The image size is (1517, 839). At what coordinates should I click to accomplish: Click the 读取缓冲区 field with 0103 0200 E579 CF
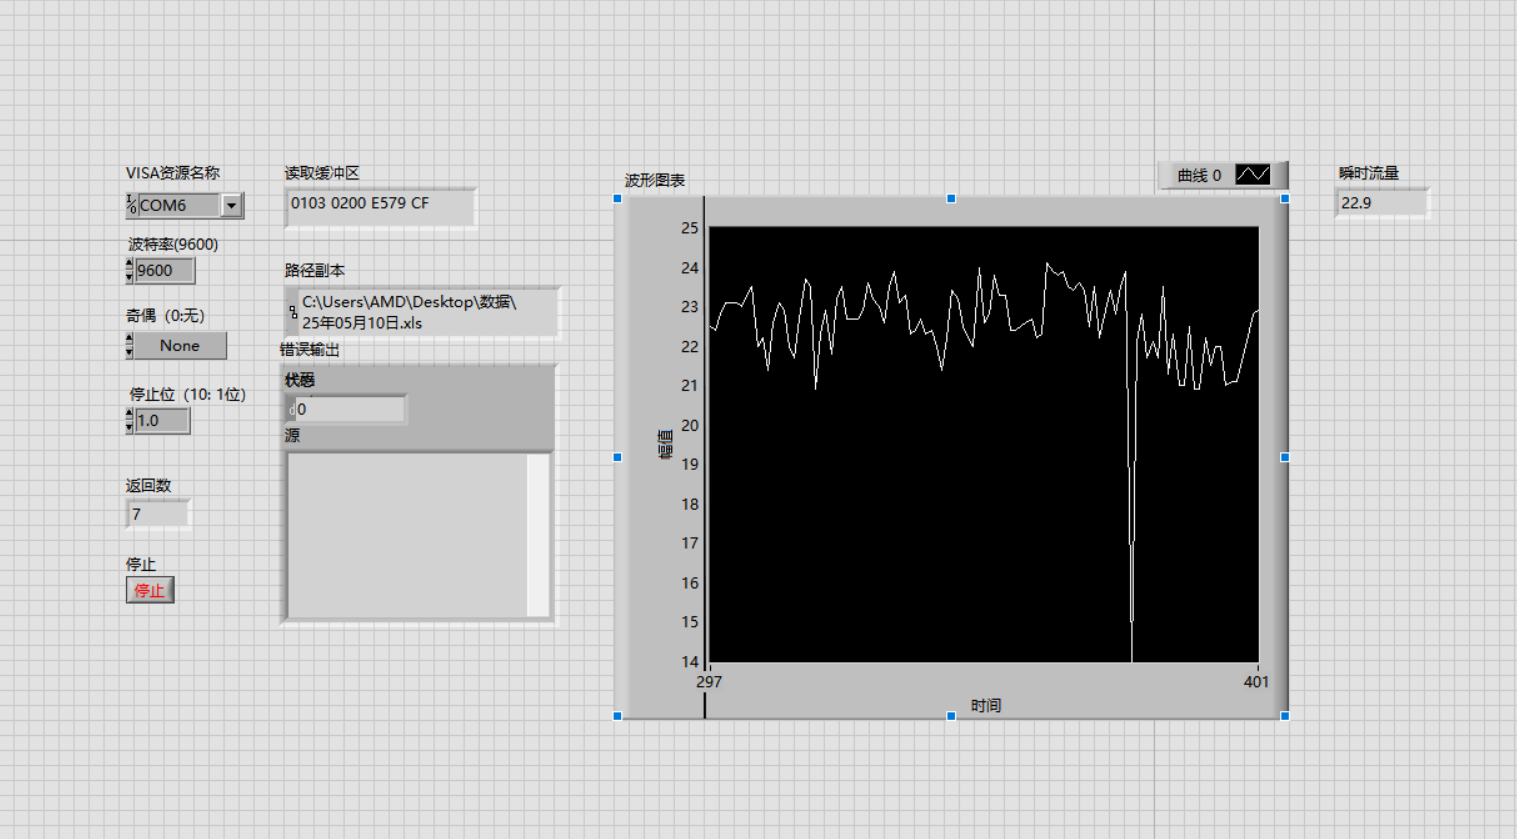tap(380, 206)
